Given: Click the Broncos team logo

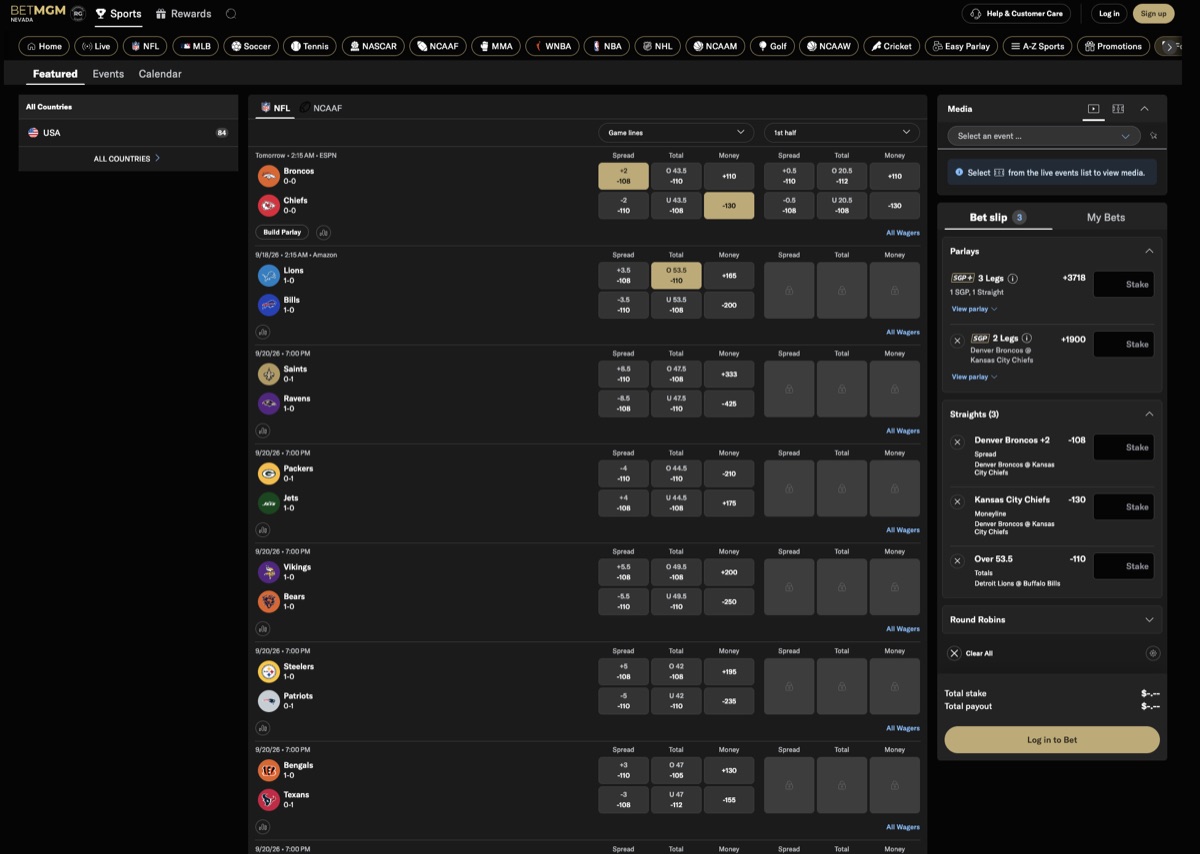Looking at the screenshot, I should [x=268, y=176].
